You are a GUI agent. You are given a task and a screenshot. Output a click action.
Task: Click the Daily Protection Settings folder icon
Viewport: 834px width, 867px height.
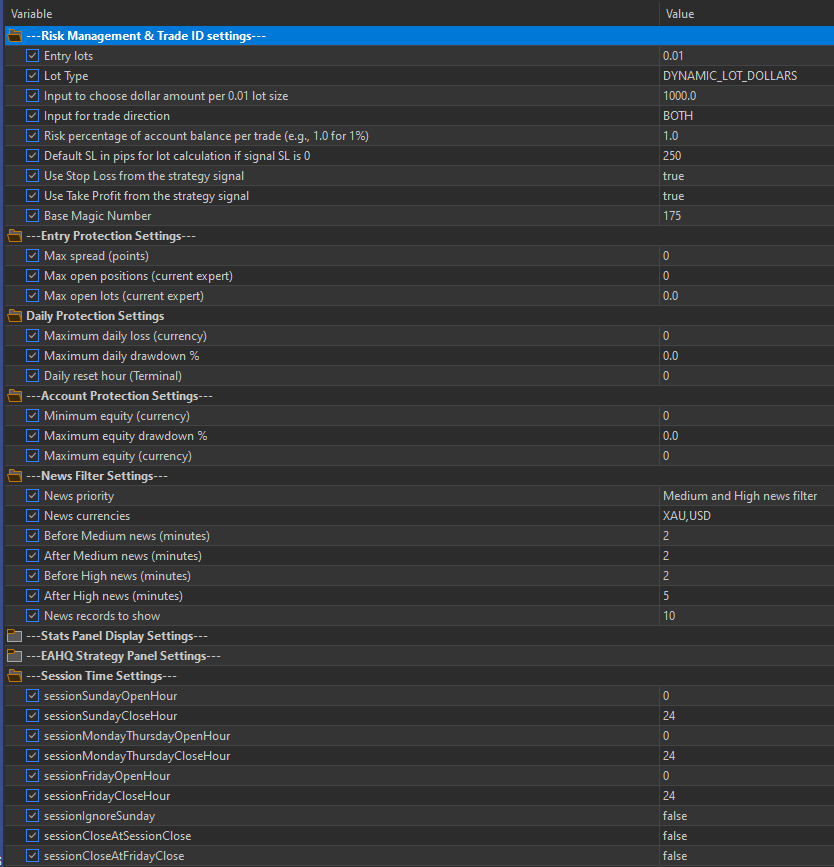tap(14, 316)
